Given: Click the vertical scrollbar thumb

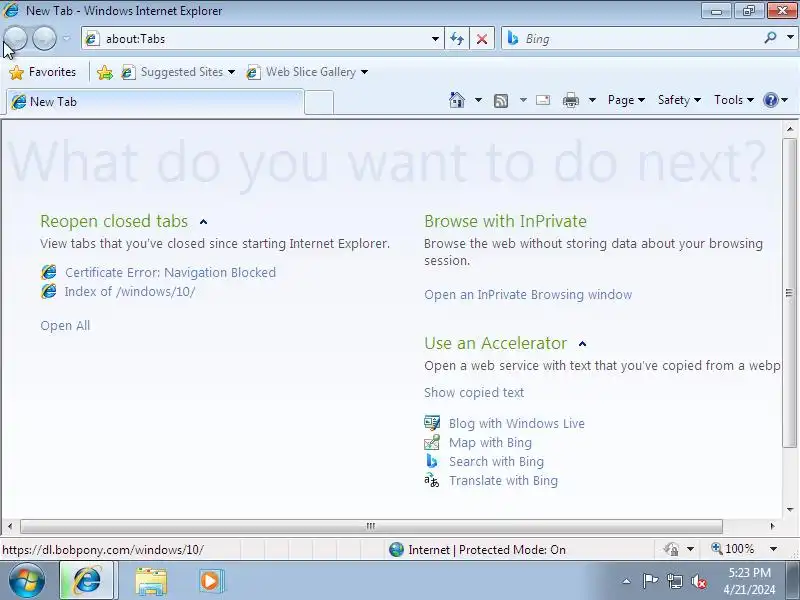Looking at the screenshot, I should [789, 292].
